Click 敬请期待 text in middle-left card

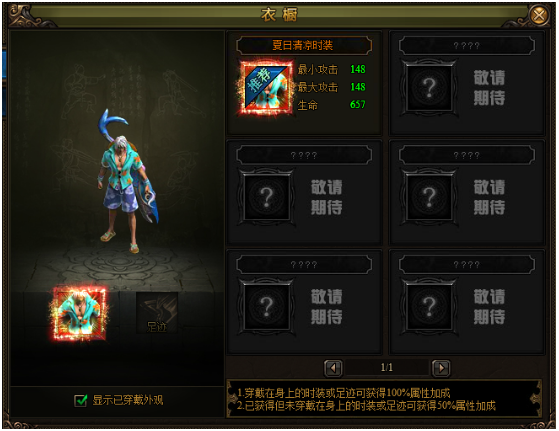pos(327,197)
